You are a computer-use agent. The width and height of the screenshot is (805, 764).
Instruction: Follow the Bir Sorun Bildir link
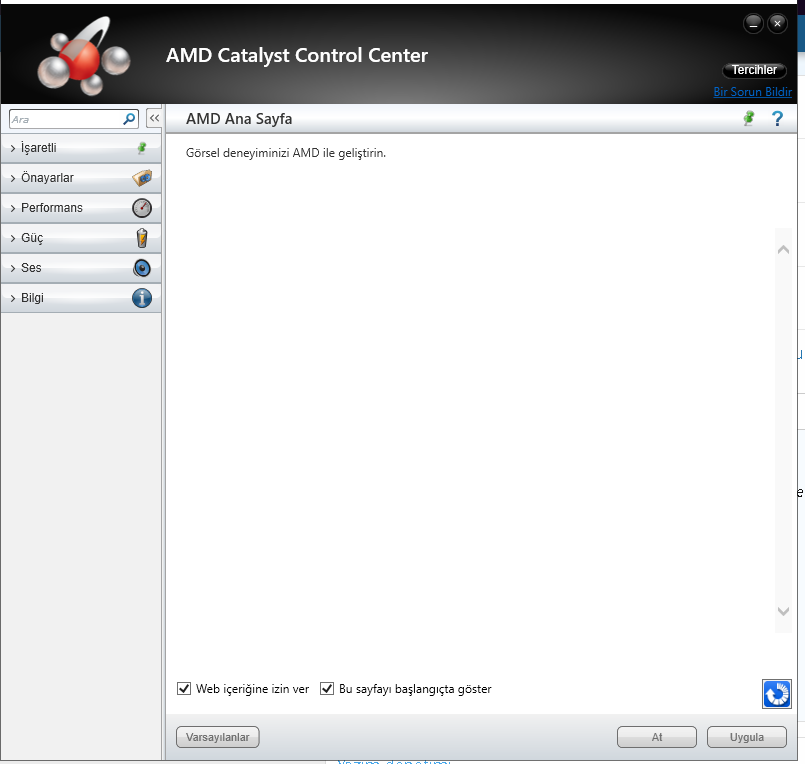tap(753, 92)
